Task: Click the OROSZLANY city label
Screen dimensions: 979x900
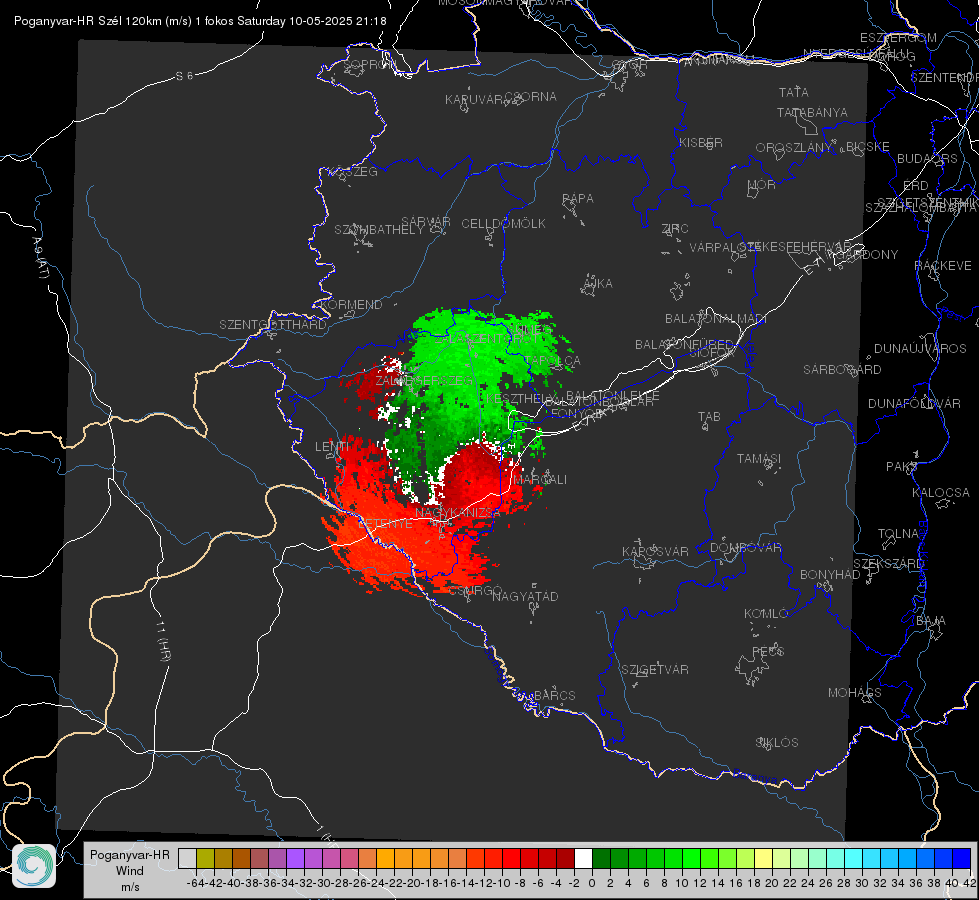Action: [794, 148]
